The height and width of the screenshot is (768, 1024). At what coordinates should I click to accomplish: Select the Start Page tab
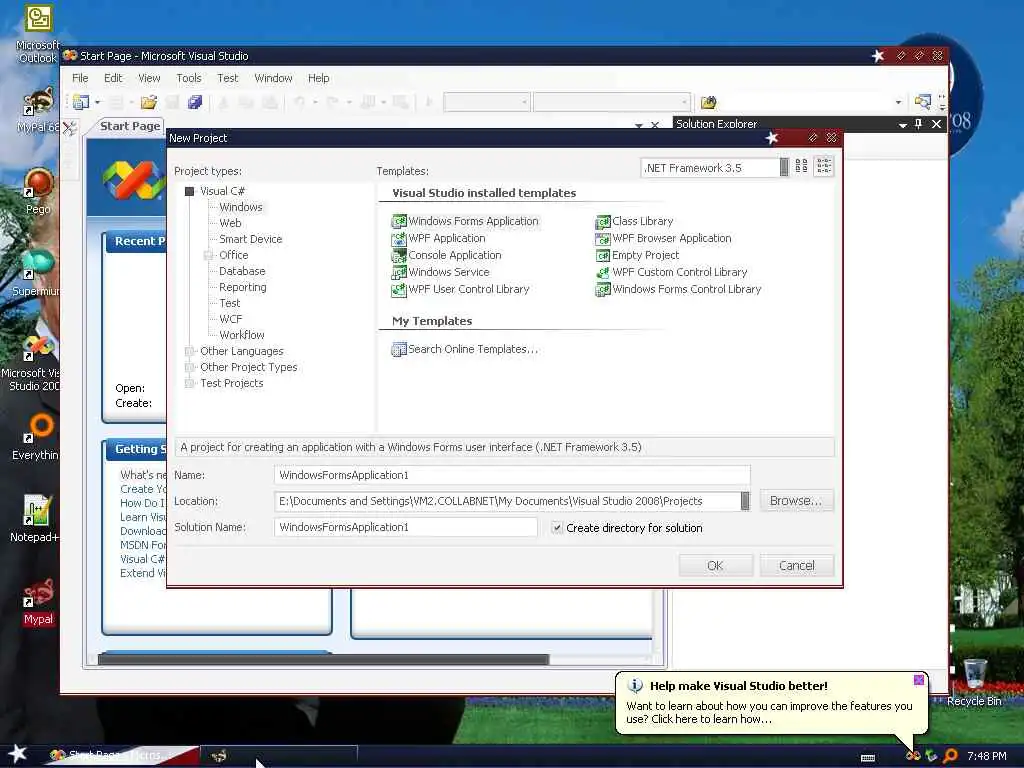click(129, 126)
